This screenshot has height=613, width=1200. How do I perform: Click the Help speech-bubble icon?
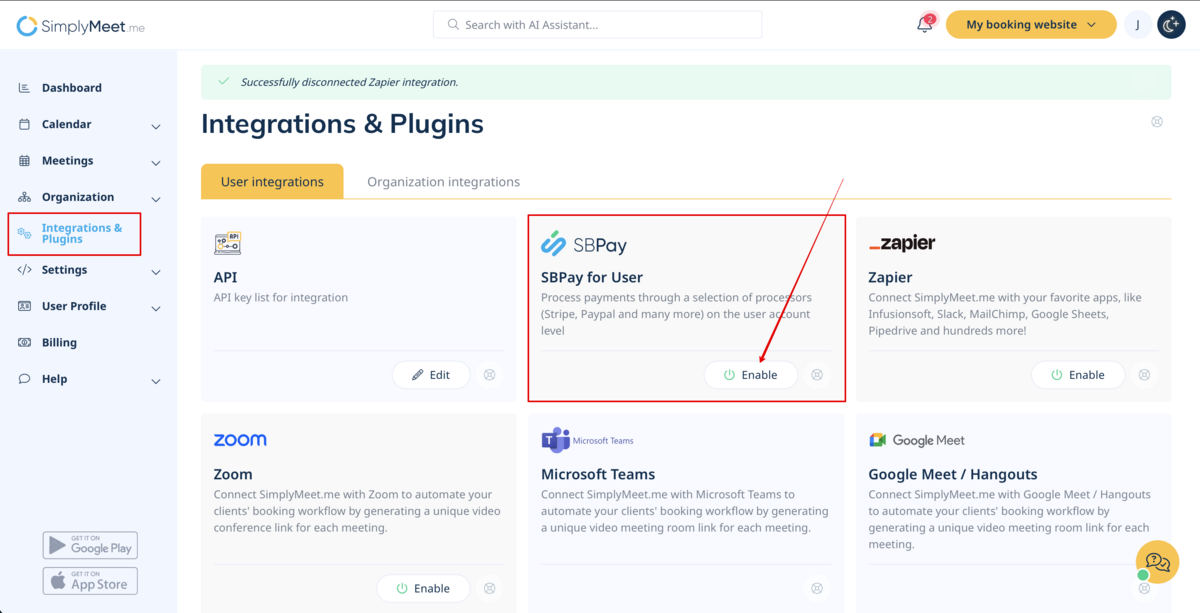click(25, 379)
